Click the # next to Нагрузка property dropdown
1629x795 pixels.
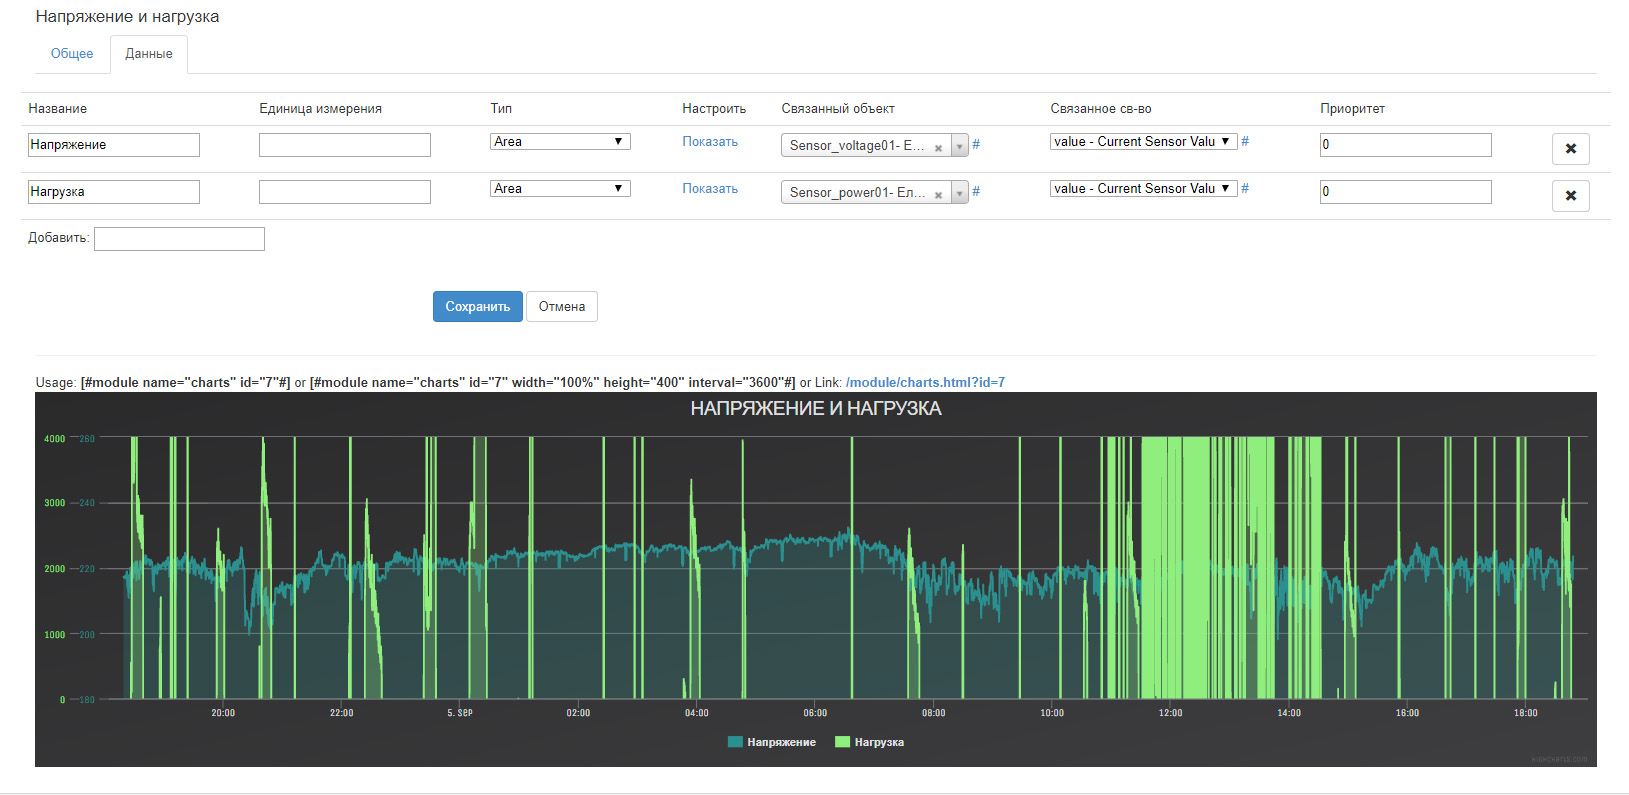pos(1245,189)
